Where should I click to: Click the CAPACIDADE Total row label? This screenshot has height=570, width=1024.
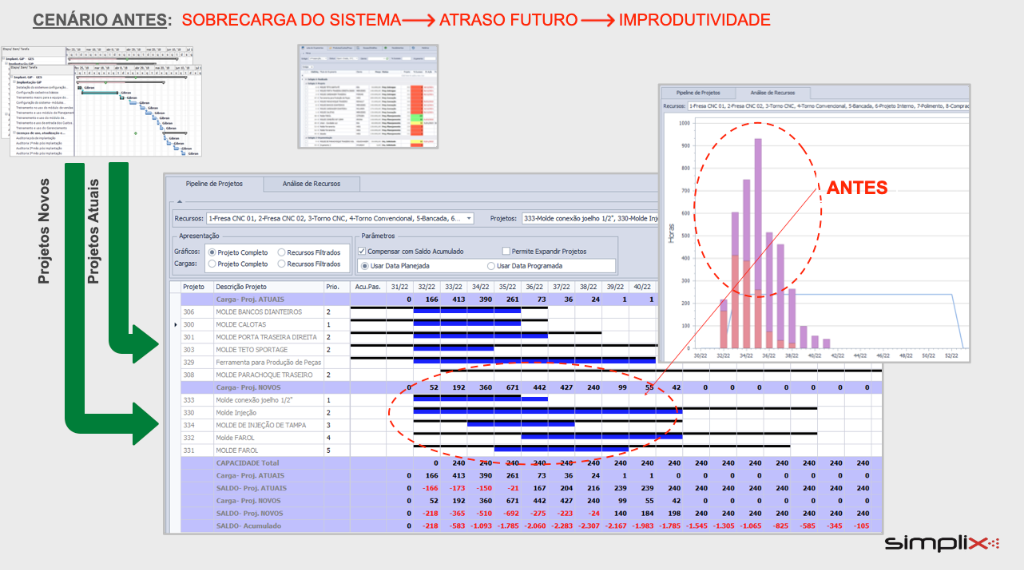click(247, 463)
